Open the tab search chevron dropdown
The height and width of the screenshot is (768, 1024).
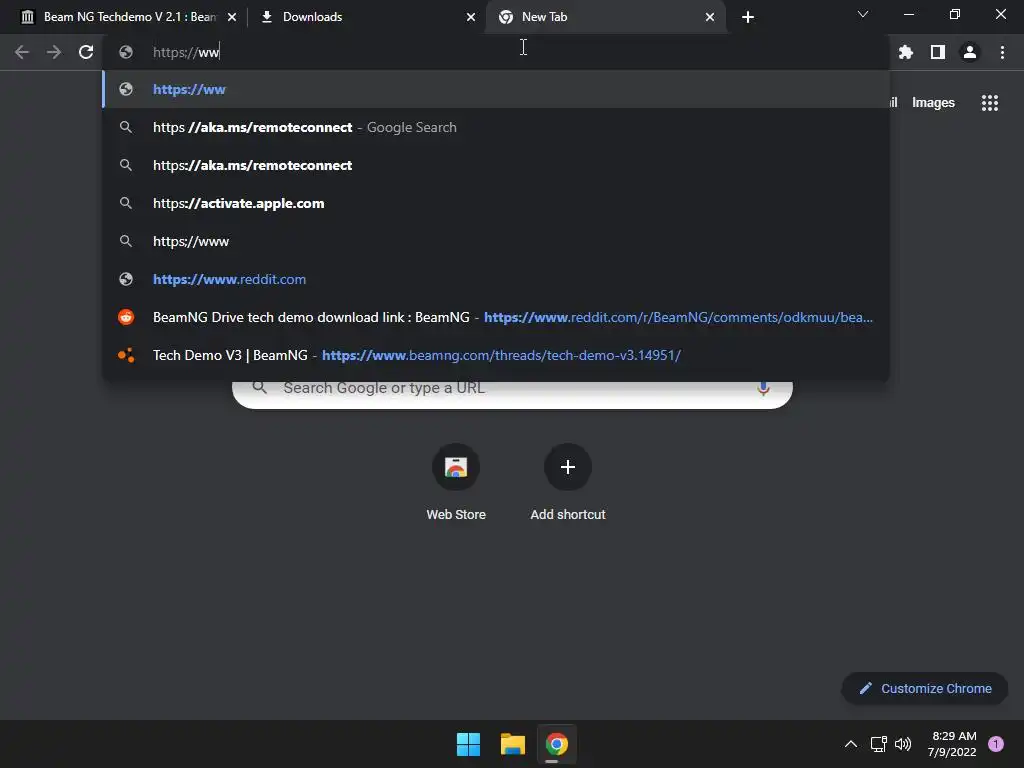[x=863, y=14]
